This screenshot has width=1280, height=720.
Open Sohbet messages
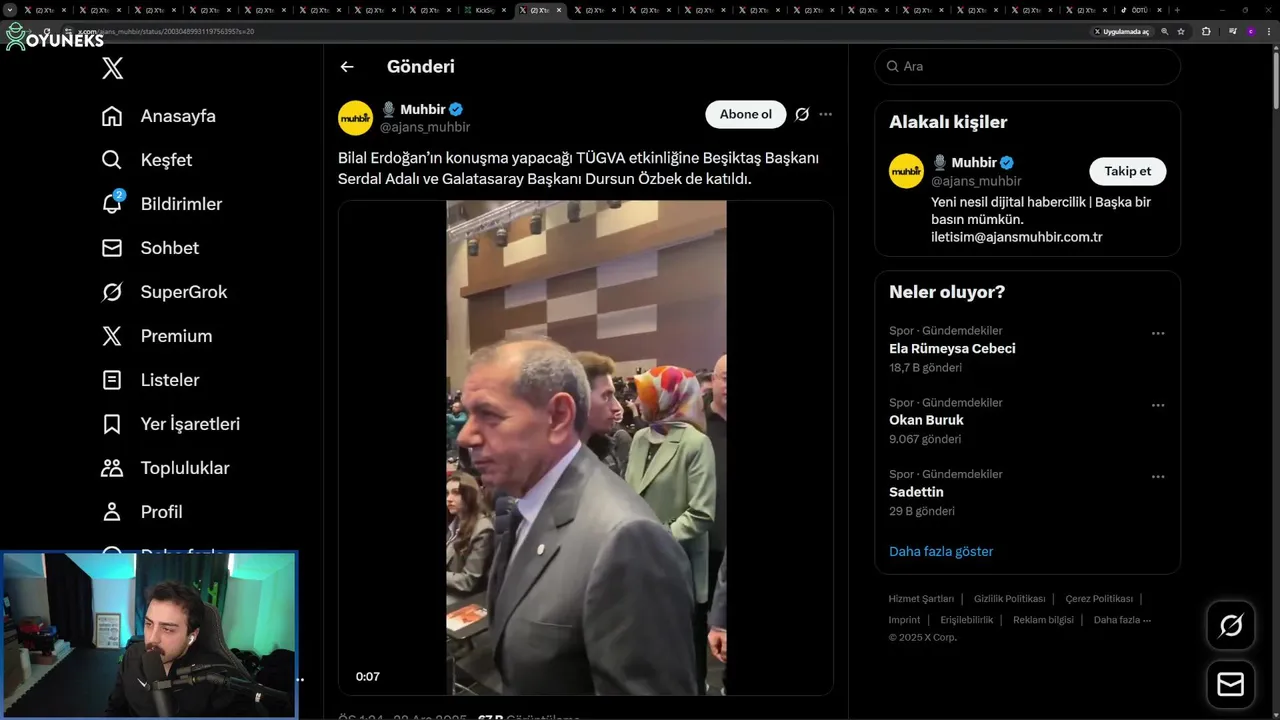coord(150,248)
